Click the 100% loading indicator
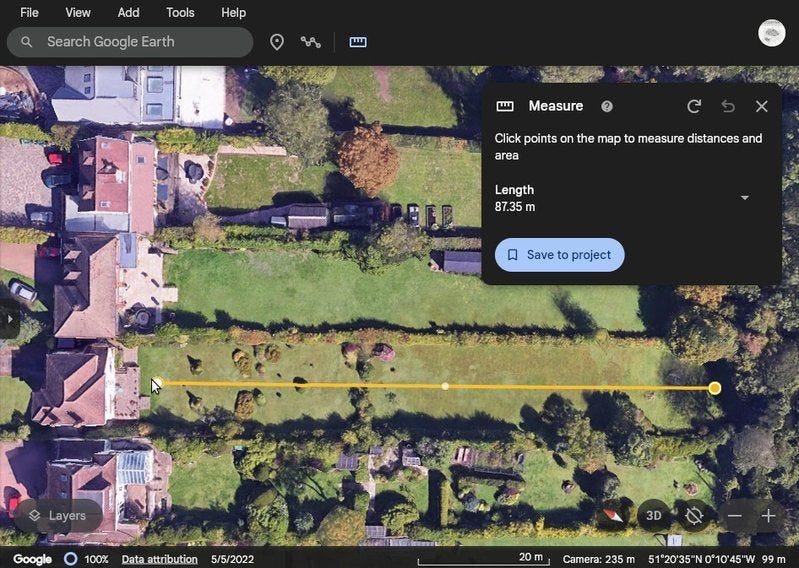Viewport: 799px width, 568px height. click(x=87, y=559)
